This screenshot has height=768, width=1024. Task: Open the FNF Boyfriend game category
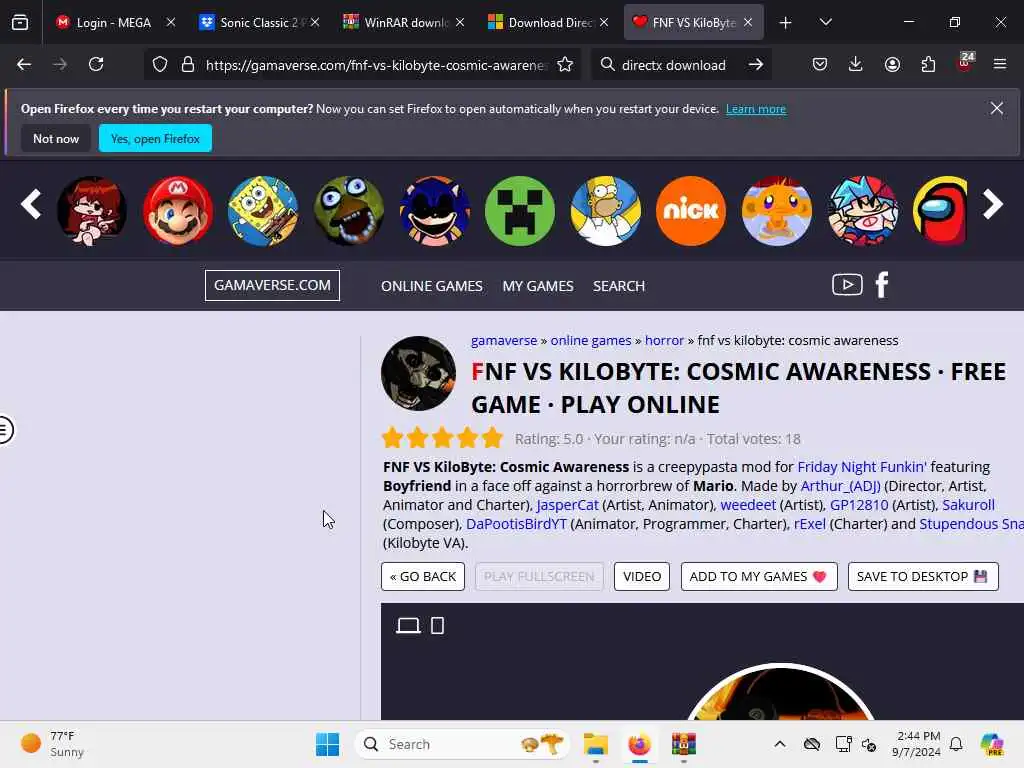coord(863,211)
